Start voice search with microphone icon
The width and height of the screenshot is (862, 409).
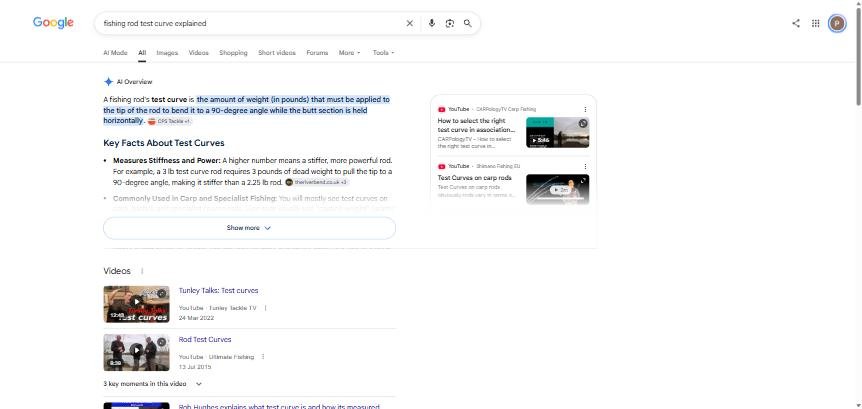click(432, 23)
